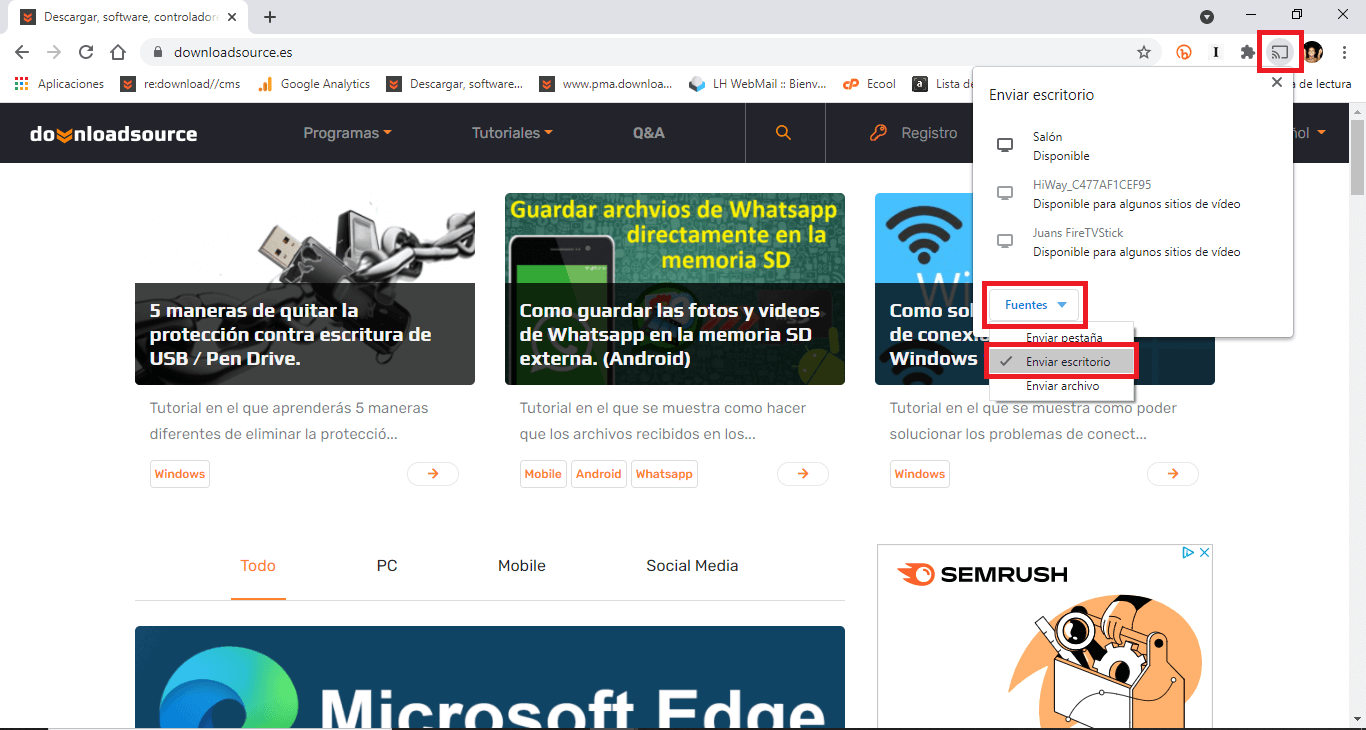
Task: Click the Mobile tag
Action: coord(543,474)
